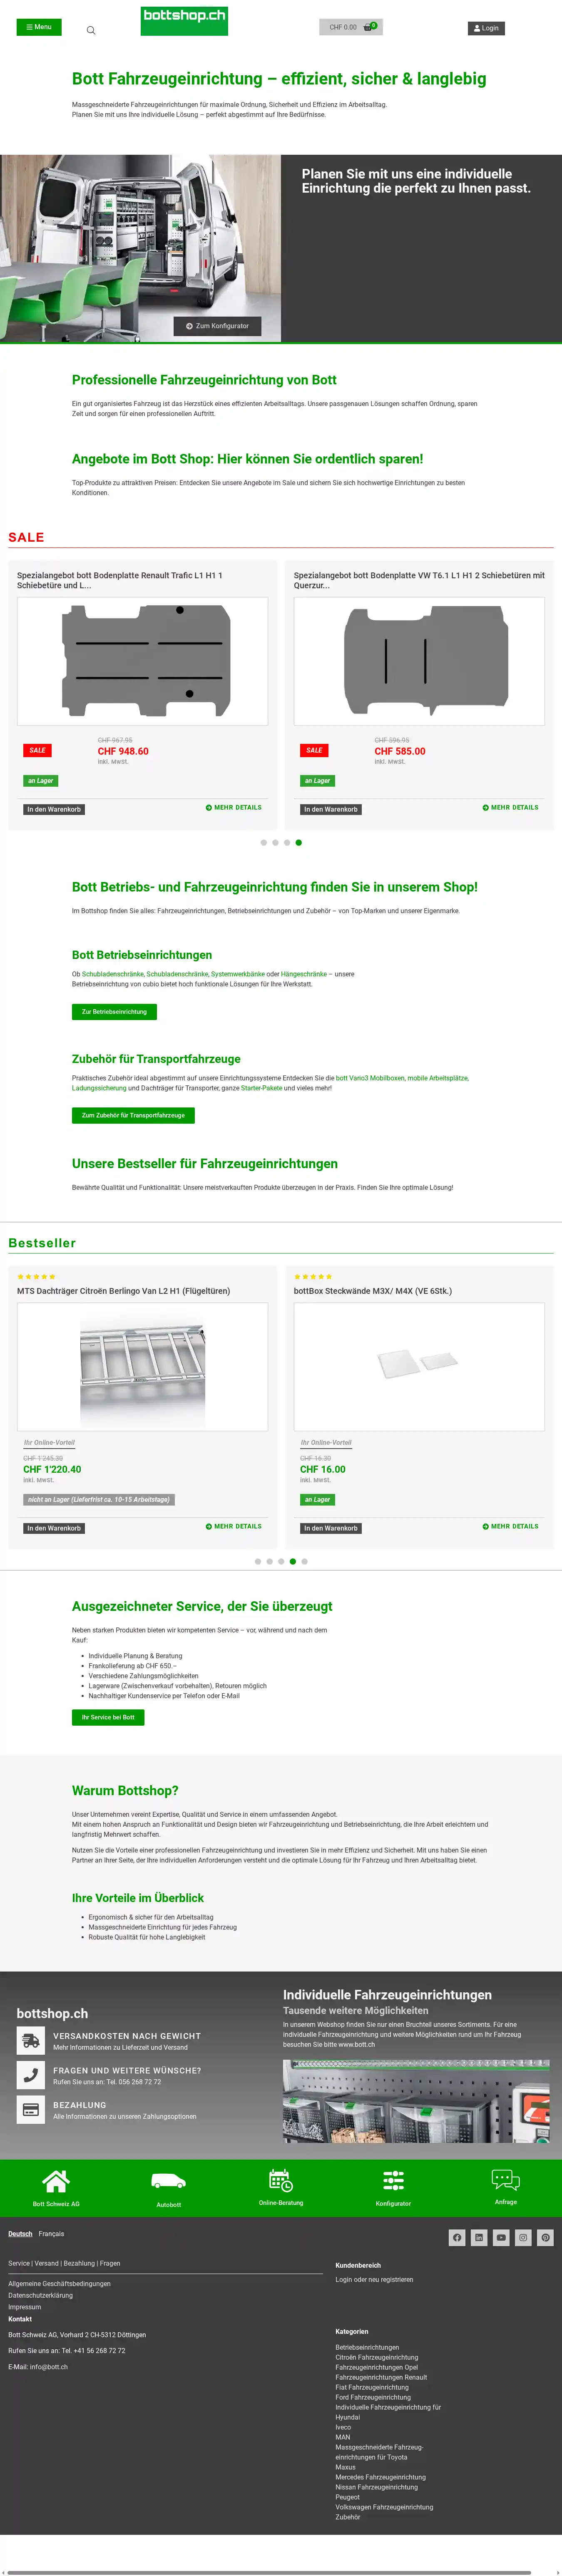The width and height of the screenshot is (562, 2576).
Task: Open the Konfigurator sliders icon
Action: coord(393,2179)
